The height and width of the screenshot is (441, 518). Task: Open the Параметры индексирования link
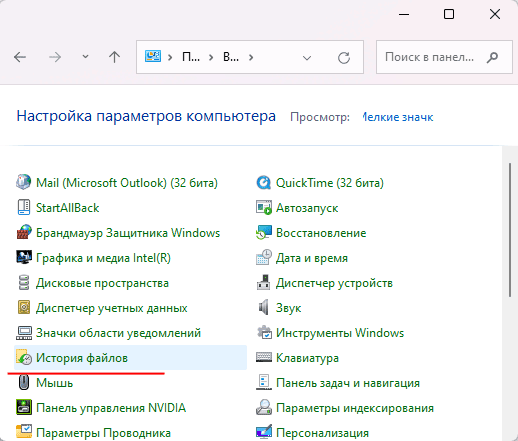tap(355, 408)
